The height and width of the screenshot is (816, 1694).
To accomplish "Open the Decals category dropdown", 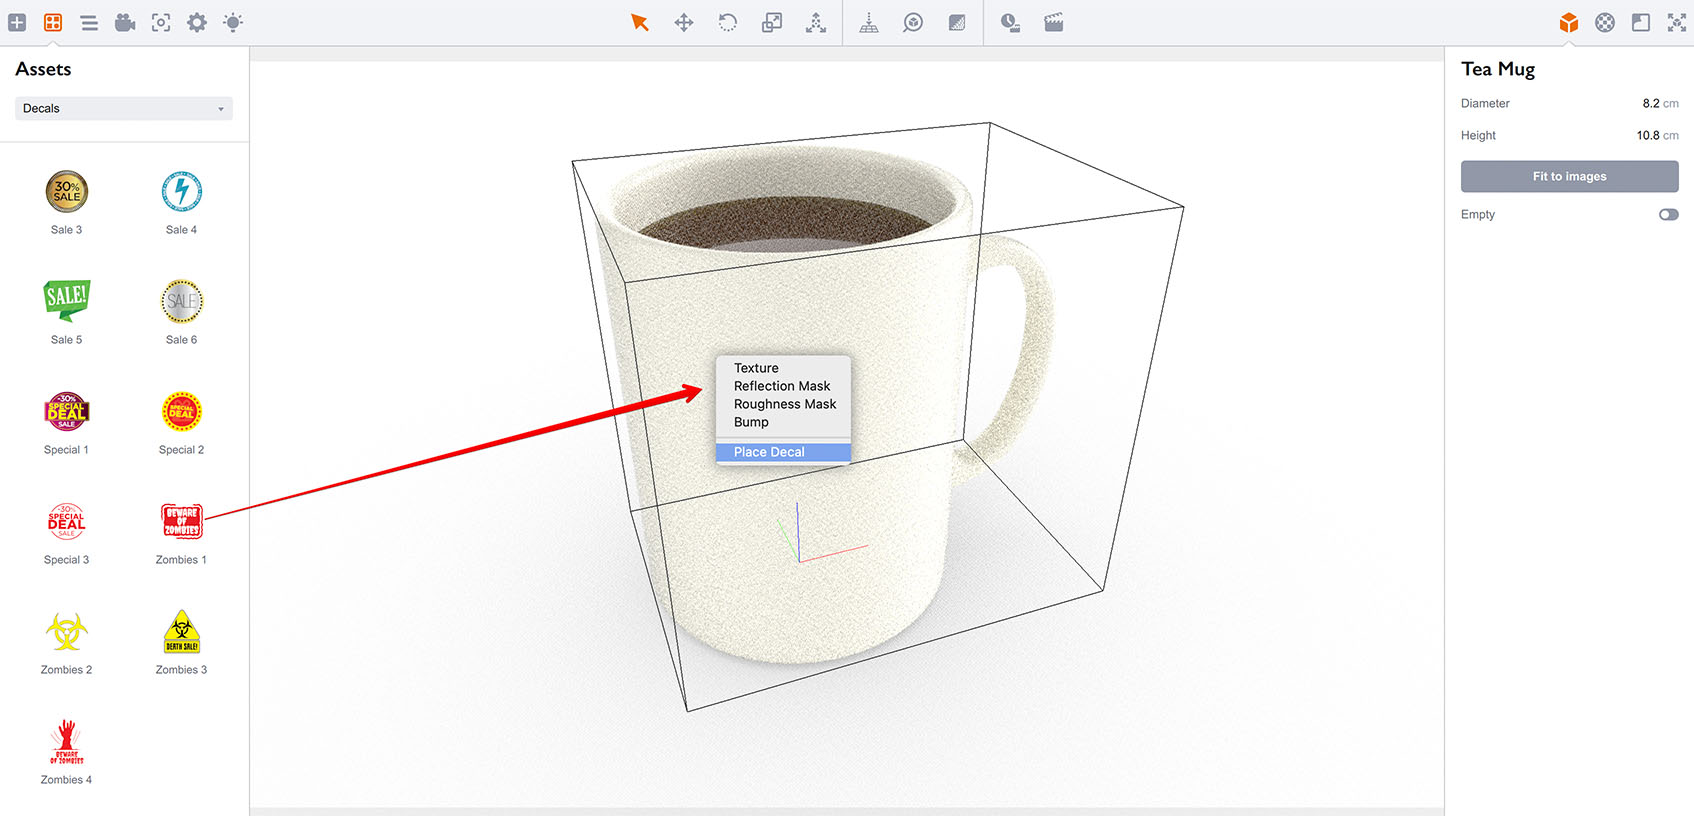I will tap(124, 108).
